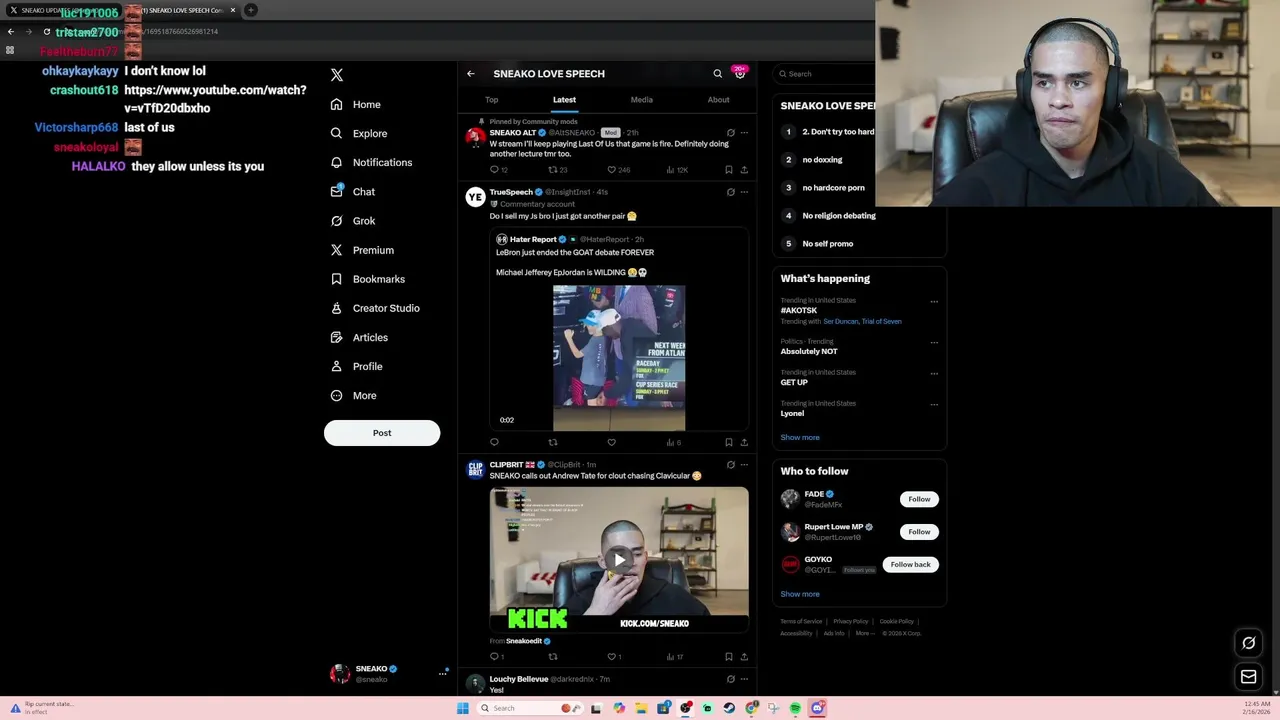This screenshot has height=720, width=1280.
Task: Open options for the #AKOTSK trend
Action: click(x=934, y=301)
